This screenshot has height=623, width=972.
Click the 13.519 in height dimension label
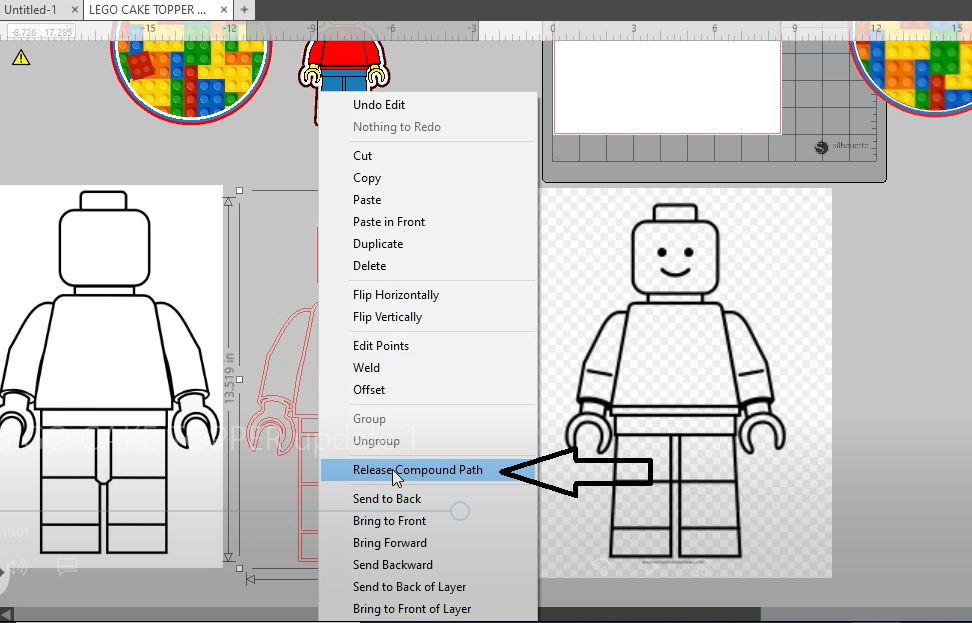coord(229,379)
